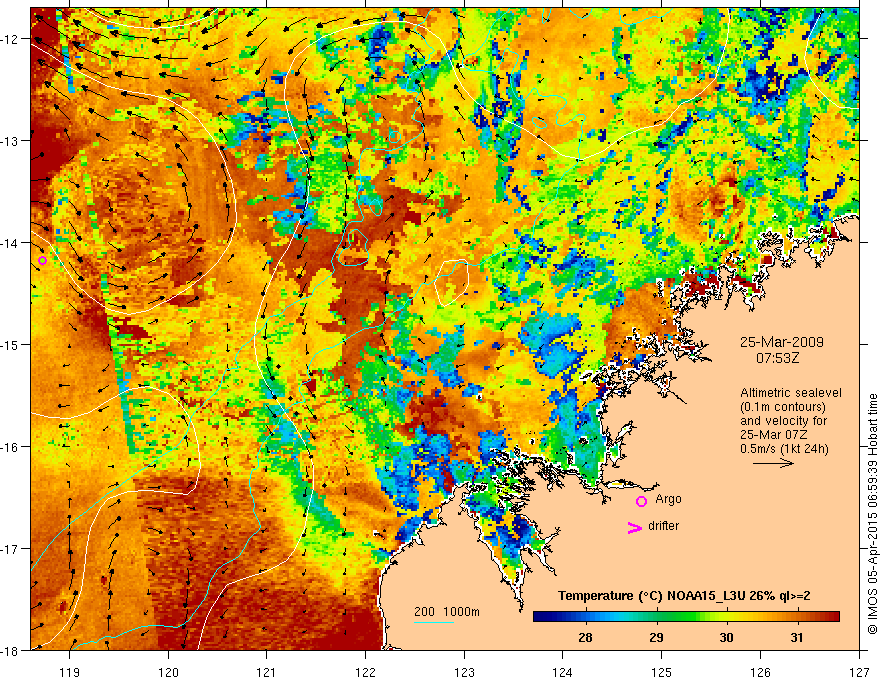
Task: Click the date text 25-Mar-2009
Action: pyautogui.click(x=782, y=342)
